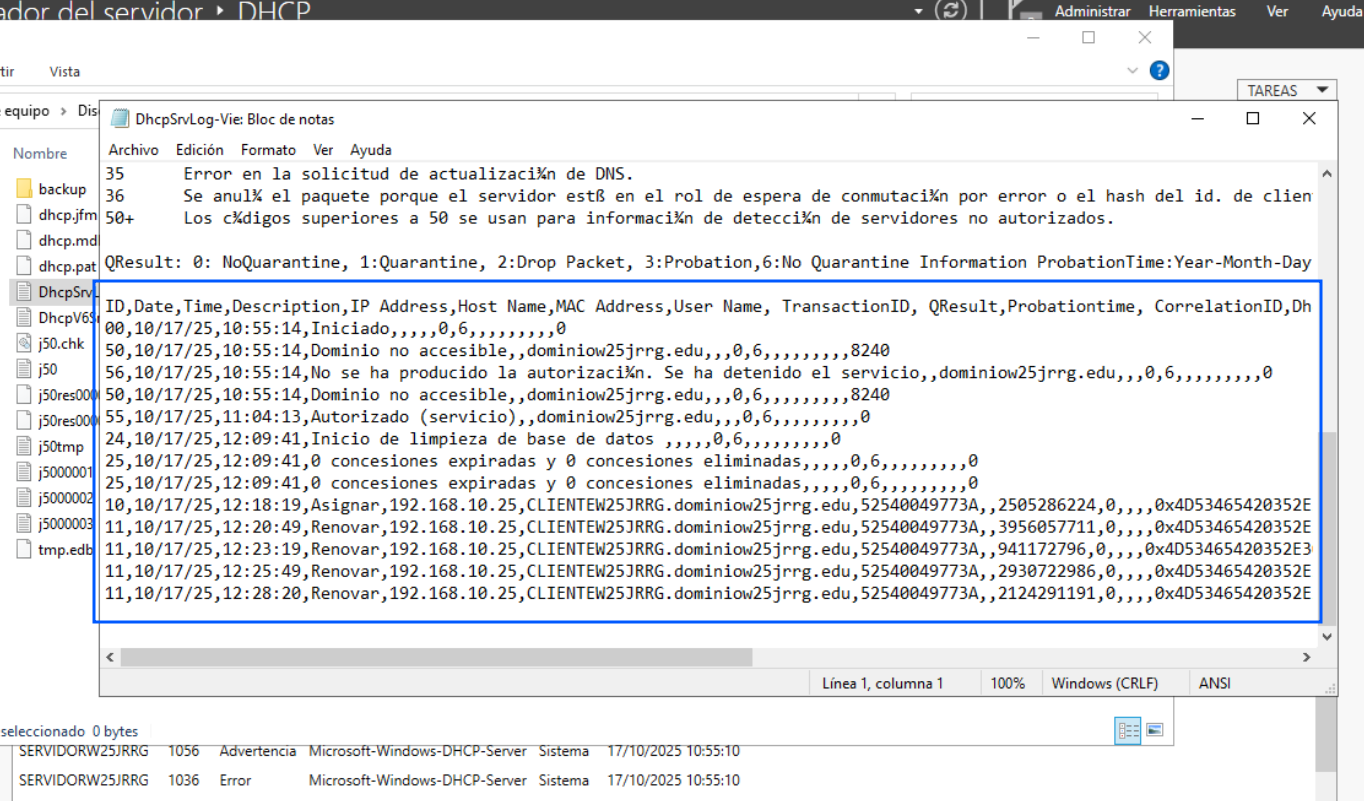Open Herramientas menu in Server Manager

(x=1191, y=12)
